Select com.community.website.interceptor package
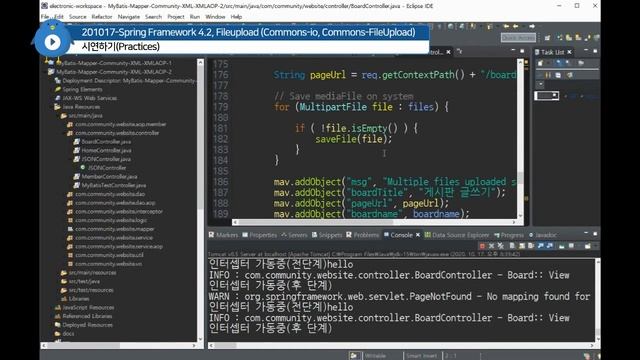This screenshot has width=640, height=360. 119,211
